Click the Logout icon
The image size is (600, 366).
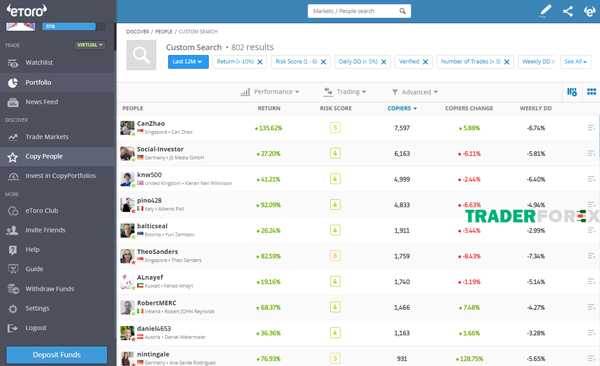(13, 328)
